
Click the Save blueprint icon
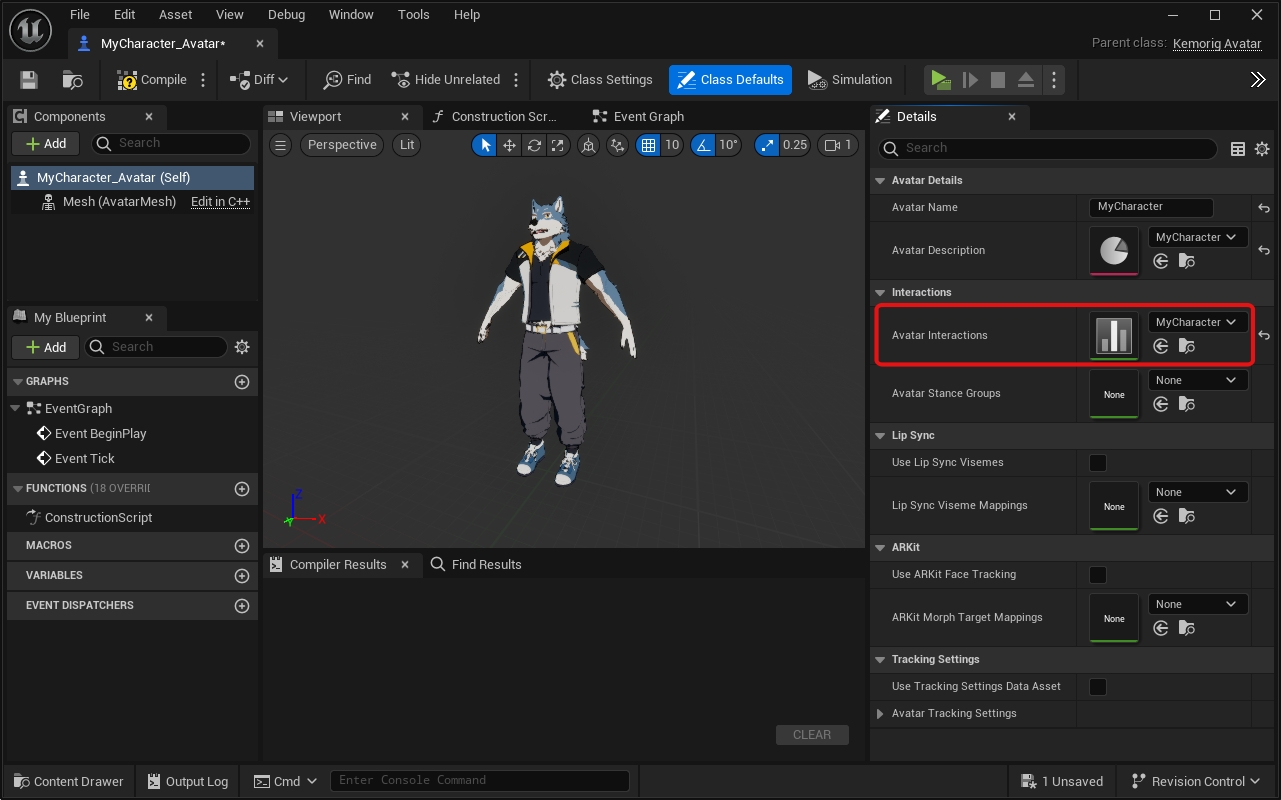click(x=29, y=80)
